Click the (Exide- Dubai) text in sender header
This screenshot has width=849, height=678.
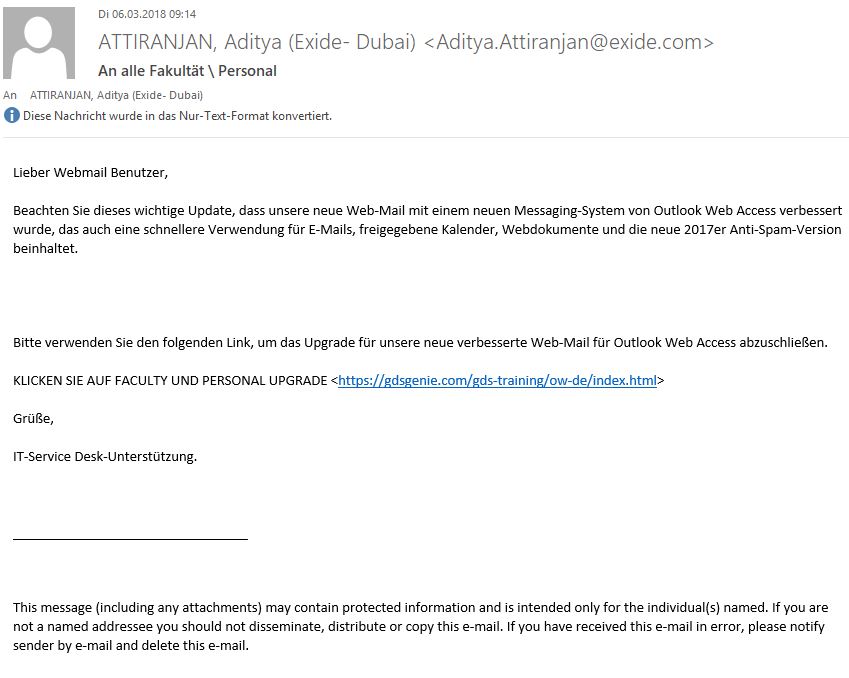click(x=351, y=42)
